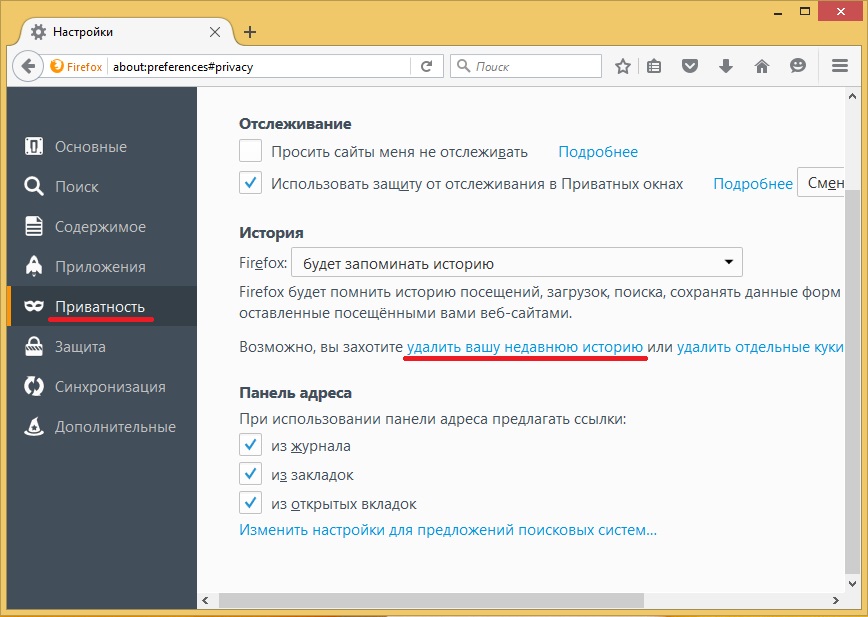Click the Содержимое document sidebar icon
Image resolution: width=868 pixels, height=617 pixels.
pyautogui.click(x=34, y=226)
